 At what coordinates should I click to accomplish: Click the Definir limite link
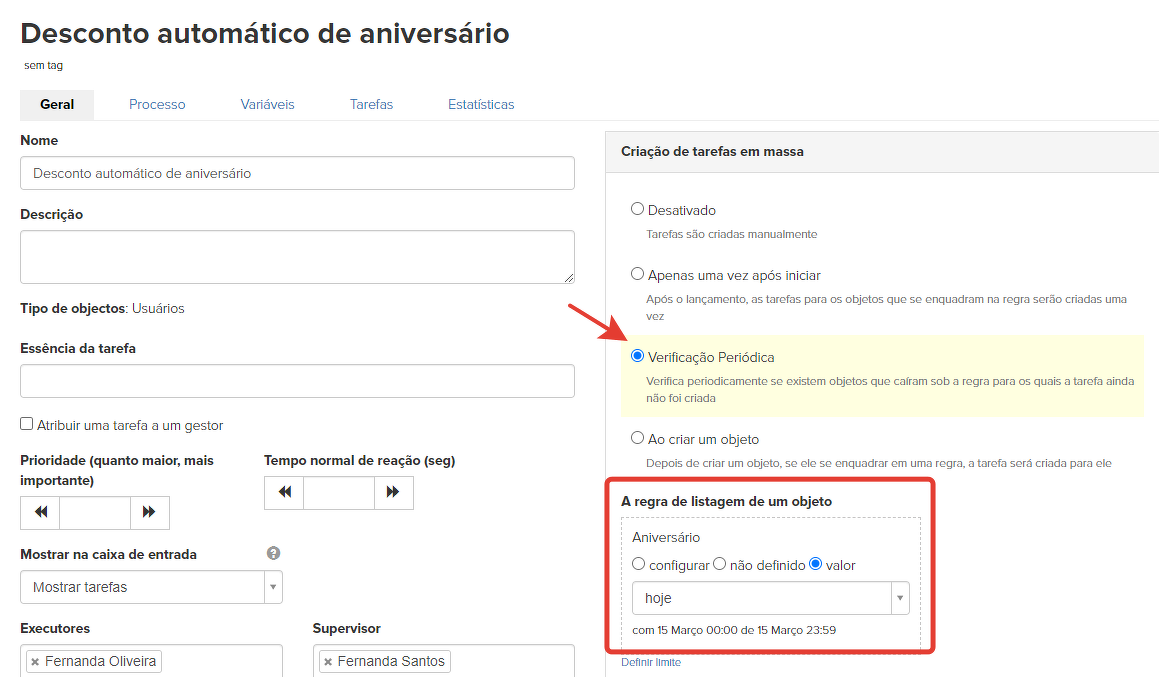(x=651, y=662)
